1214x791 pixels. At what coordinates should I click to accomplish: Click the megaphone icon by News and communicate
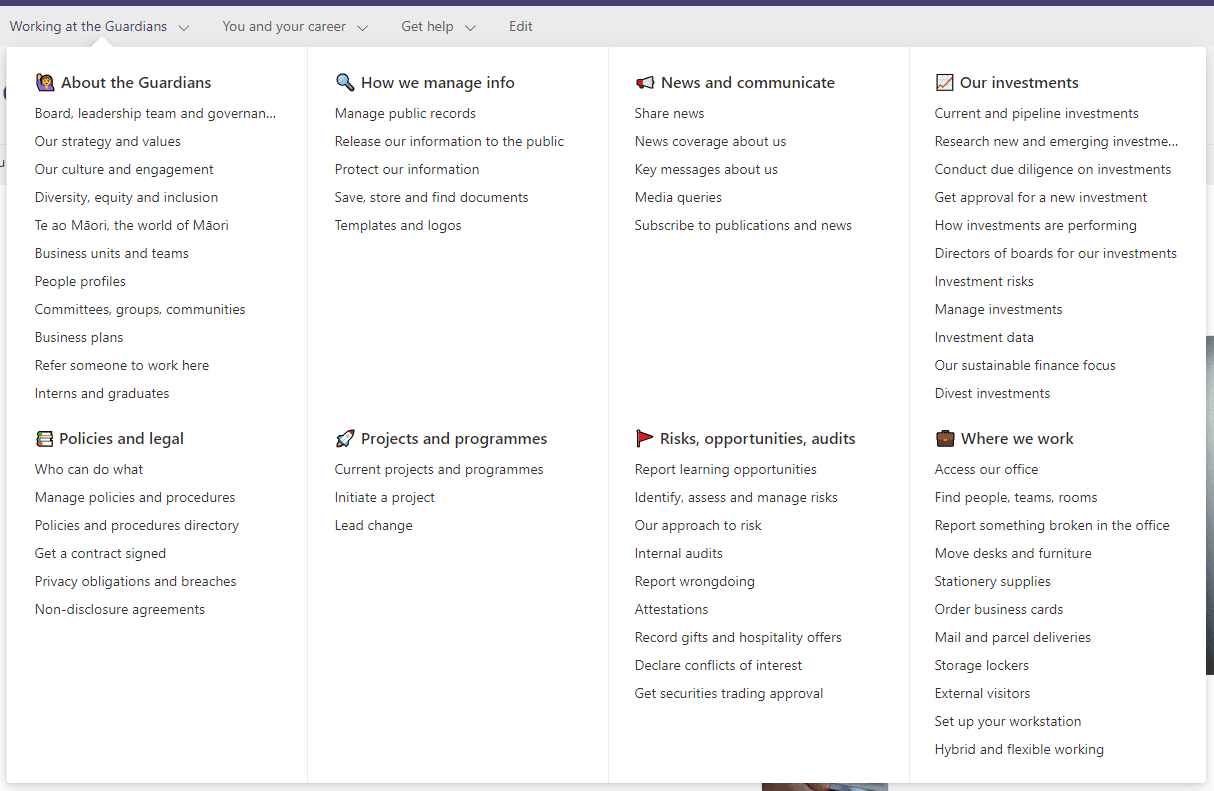point(645,82)
